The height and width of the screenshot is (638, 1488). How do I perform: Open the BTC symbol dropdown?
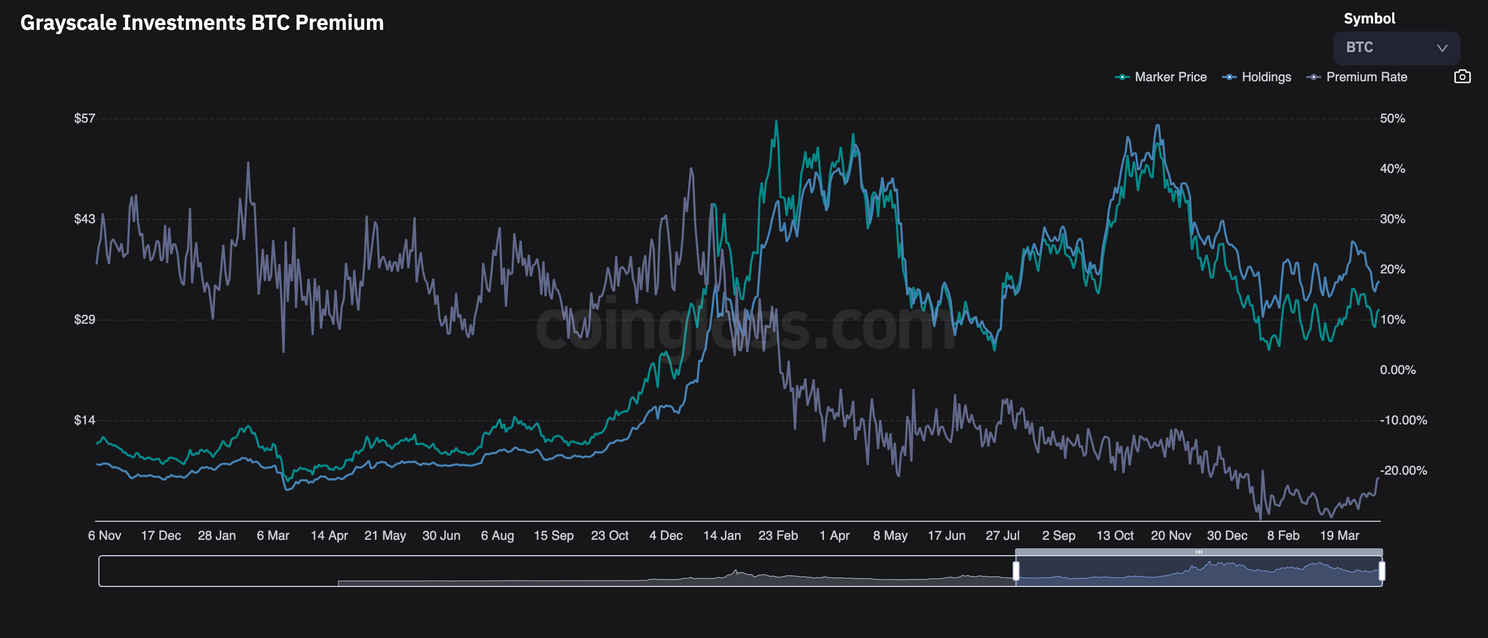click(1396, 48)
